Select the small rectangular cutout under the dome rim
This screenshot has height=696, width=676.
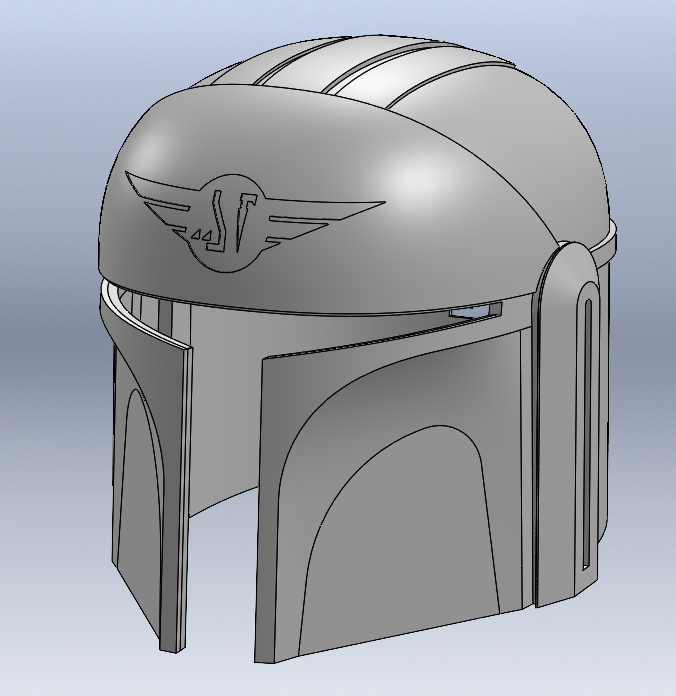[475, 310]
